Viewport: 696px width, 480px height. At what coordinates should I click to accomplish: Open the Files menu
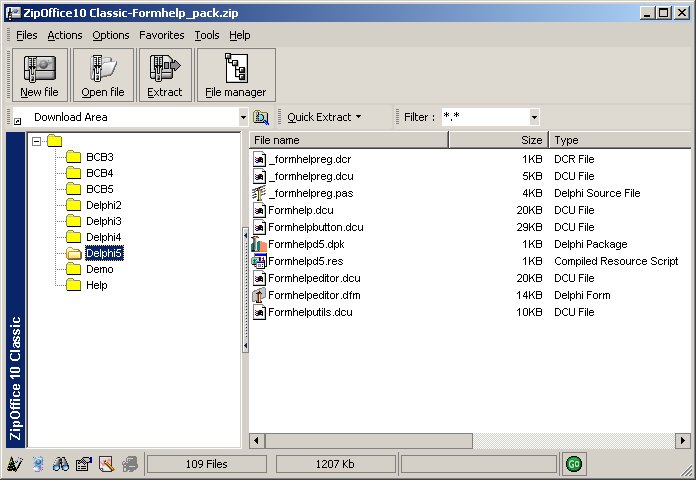27,35
